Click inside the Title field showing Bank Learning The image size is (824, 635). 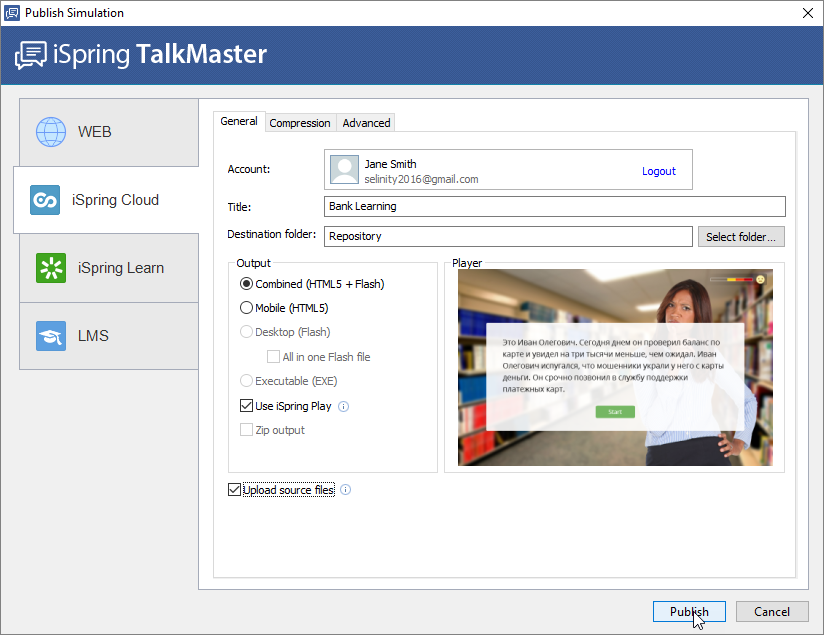[x=555, y=207]
